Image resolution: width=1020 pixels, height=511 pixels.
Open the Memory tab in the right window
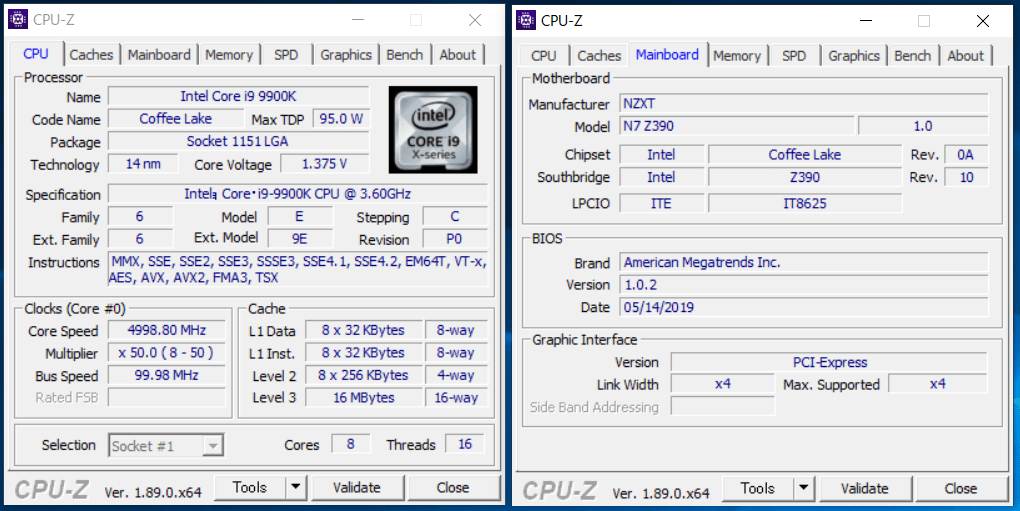[x=737, y=56]
